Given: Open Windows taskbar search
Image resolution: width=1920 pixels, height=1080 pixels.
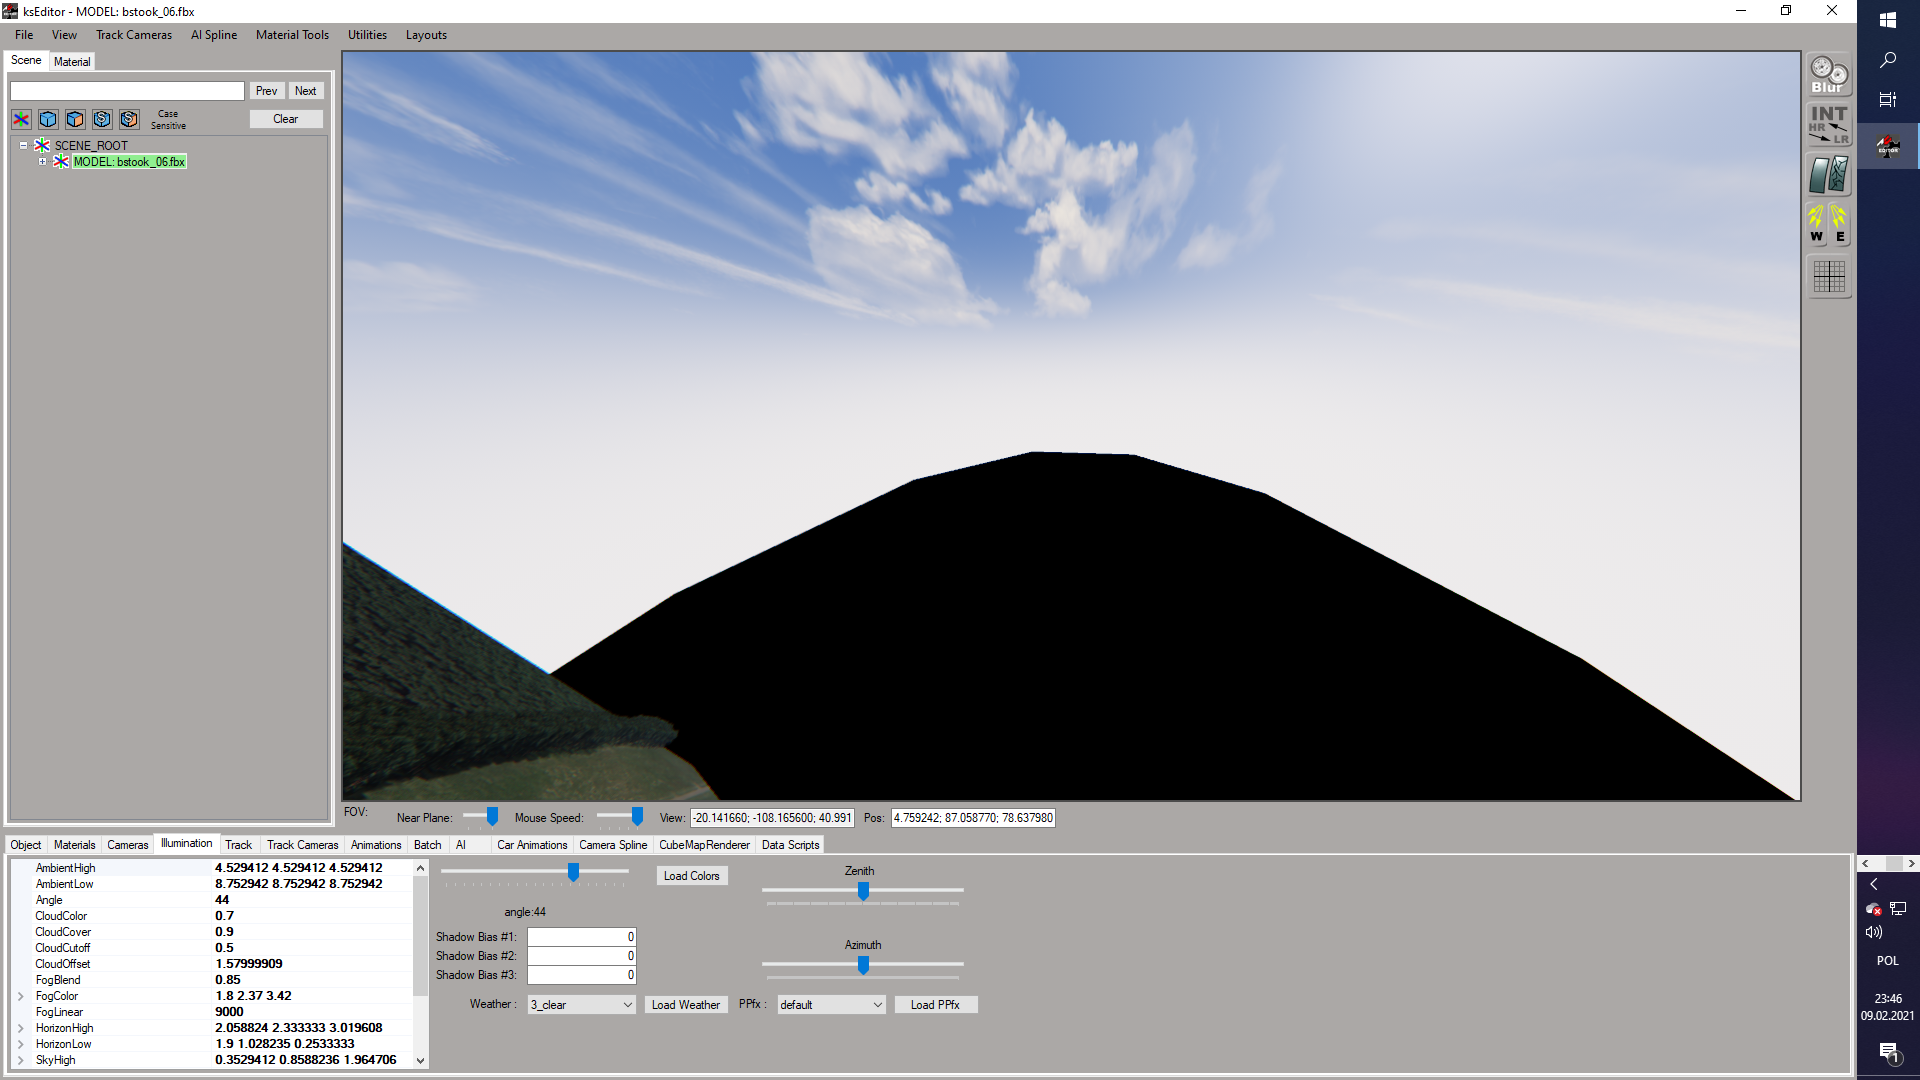Looking at the screenshot, I should (x=1888, y=60).
